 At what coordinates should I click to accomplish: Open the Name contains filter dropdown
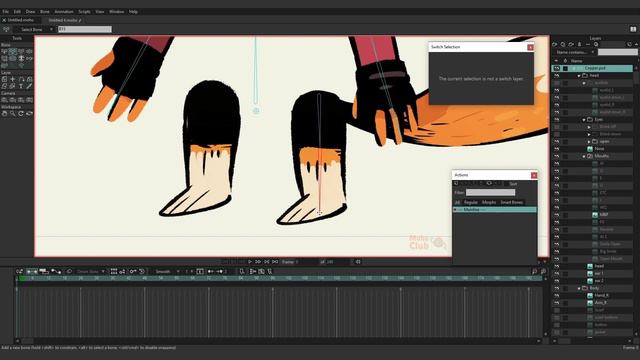pos(575,52)
